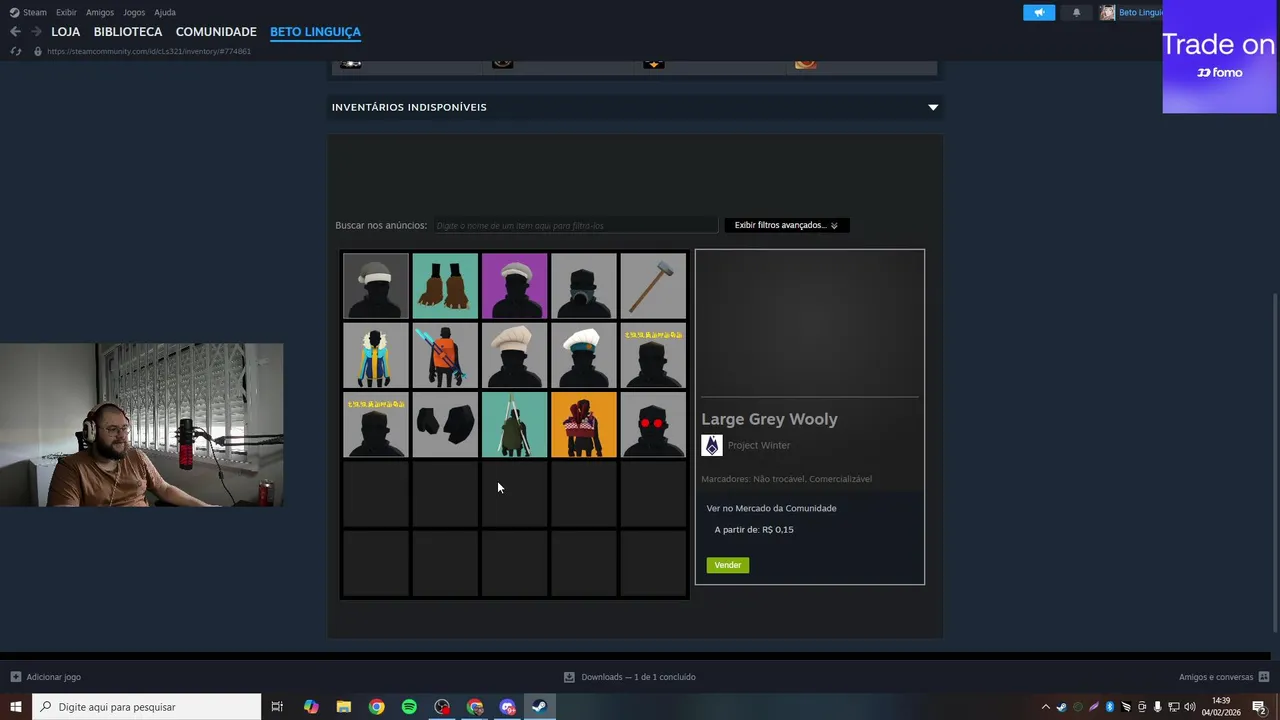Screen dimensions: 1280x720
Task: Open Exibir filtros avançados dropdown
Action: click(x=786, y=225)
